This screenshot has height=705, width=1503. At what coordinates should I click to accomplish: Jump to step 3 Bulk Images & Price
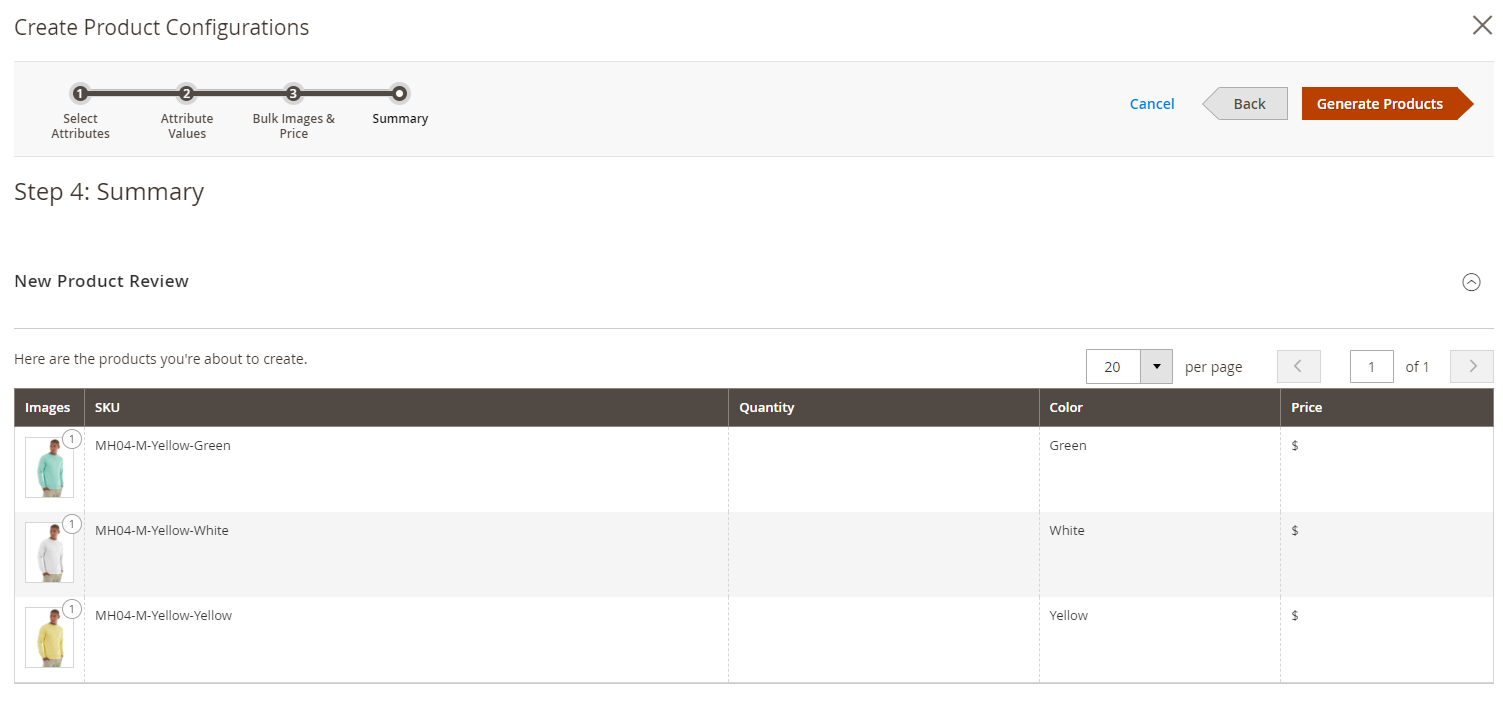[x=293, y=94]
